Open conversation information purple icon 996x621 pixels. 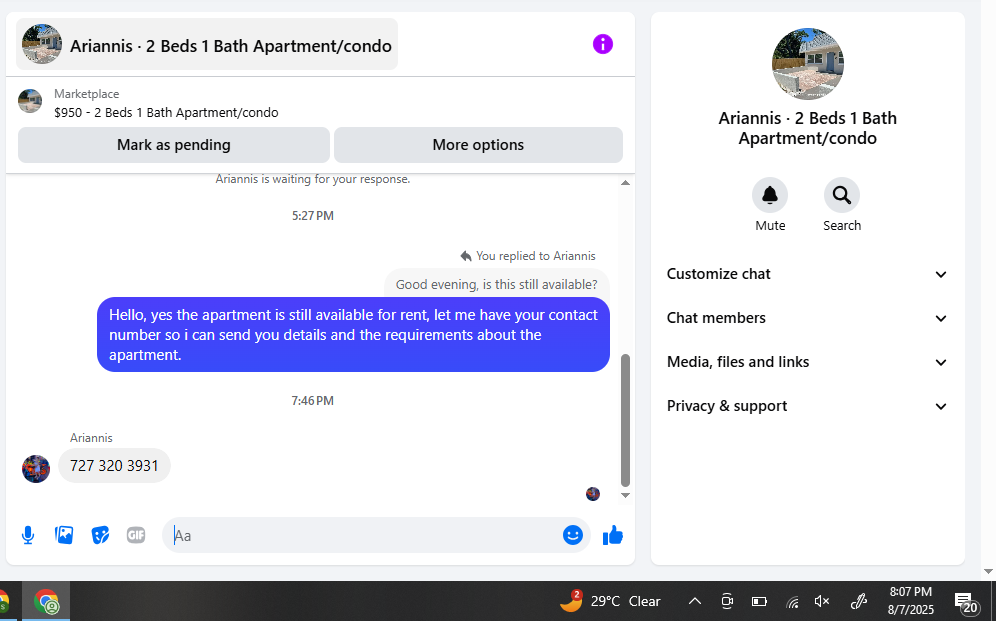(603, 44)
